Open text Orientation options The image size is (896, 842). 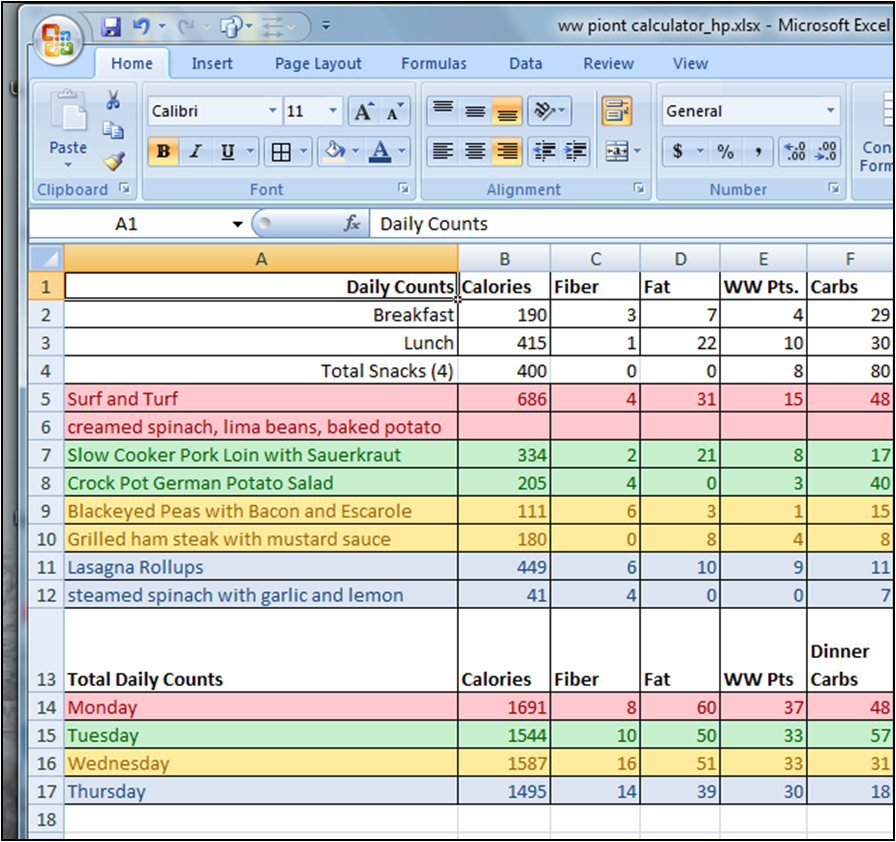pyautogui.click(x=549, y=111)
